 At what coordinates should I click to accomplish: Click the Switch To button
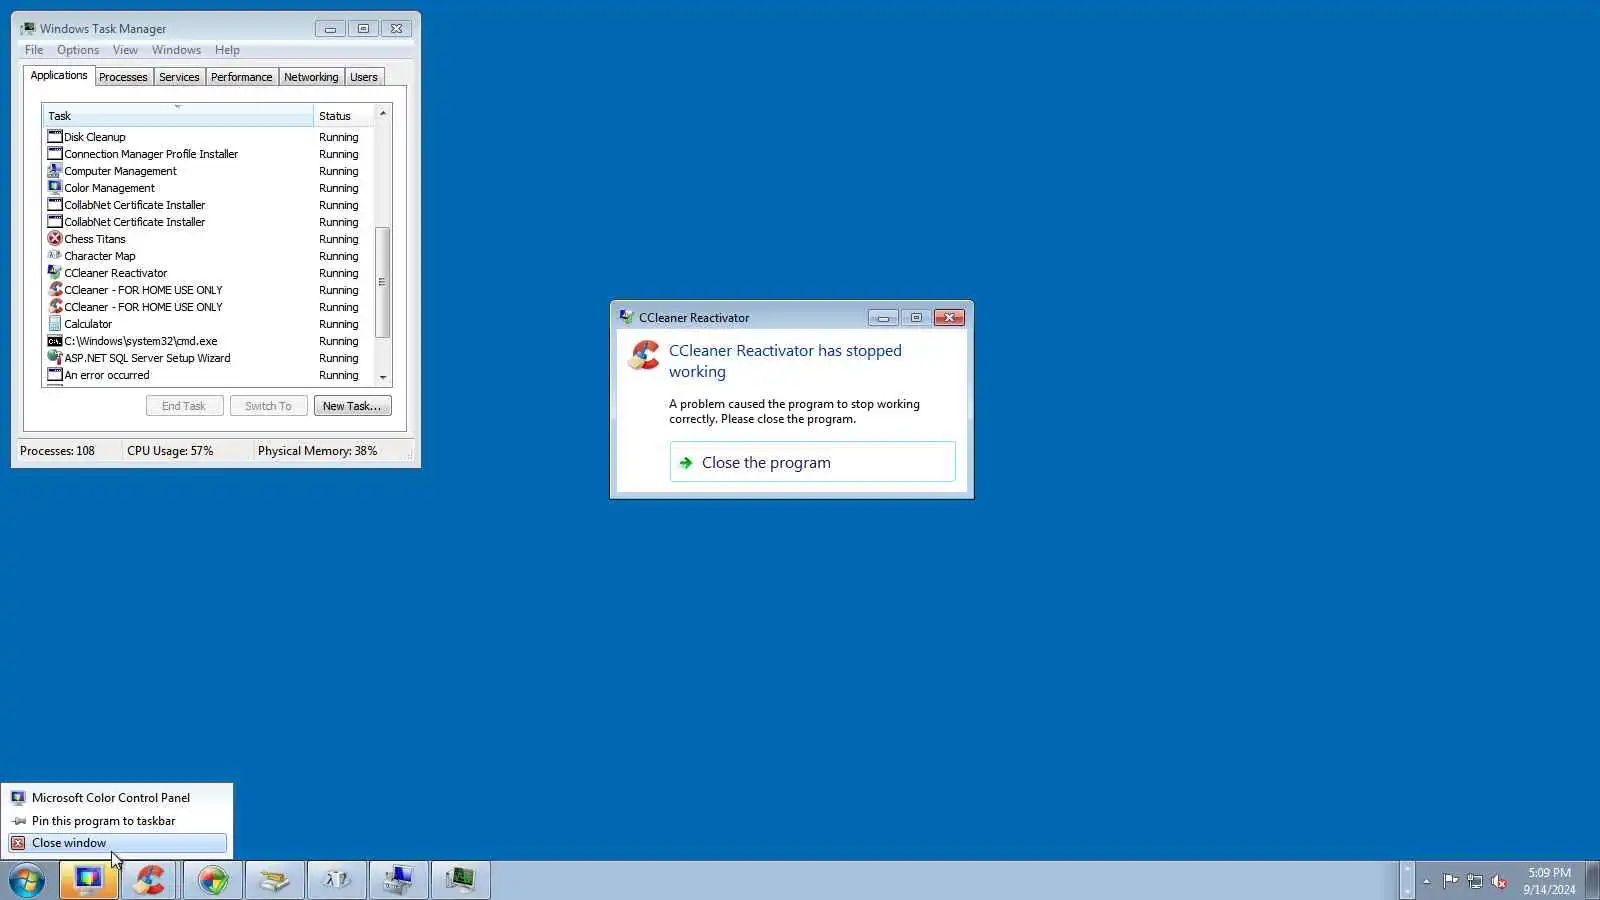268,406
